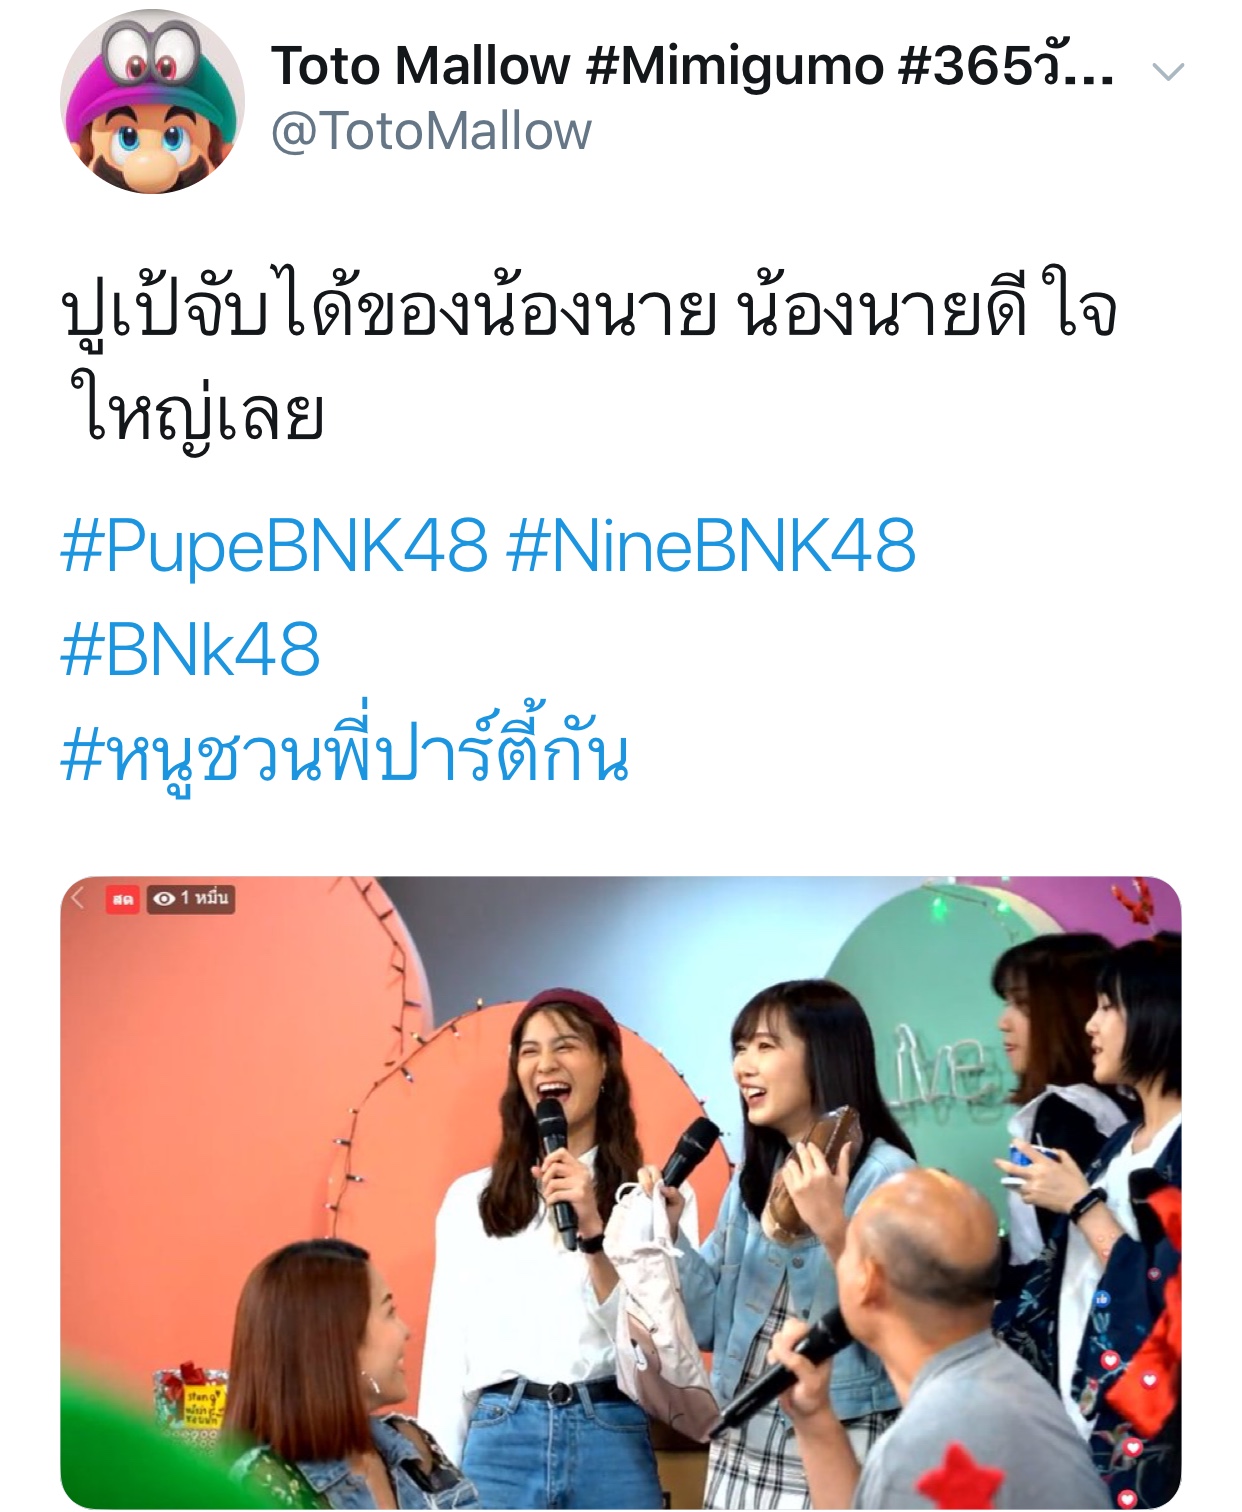Tap the back arrow in livestream image

point(78,897)
